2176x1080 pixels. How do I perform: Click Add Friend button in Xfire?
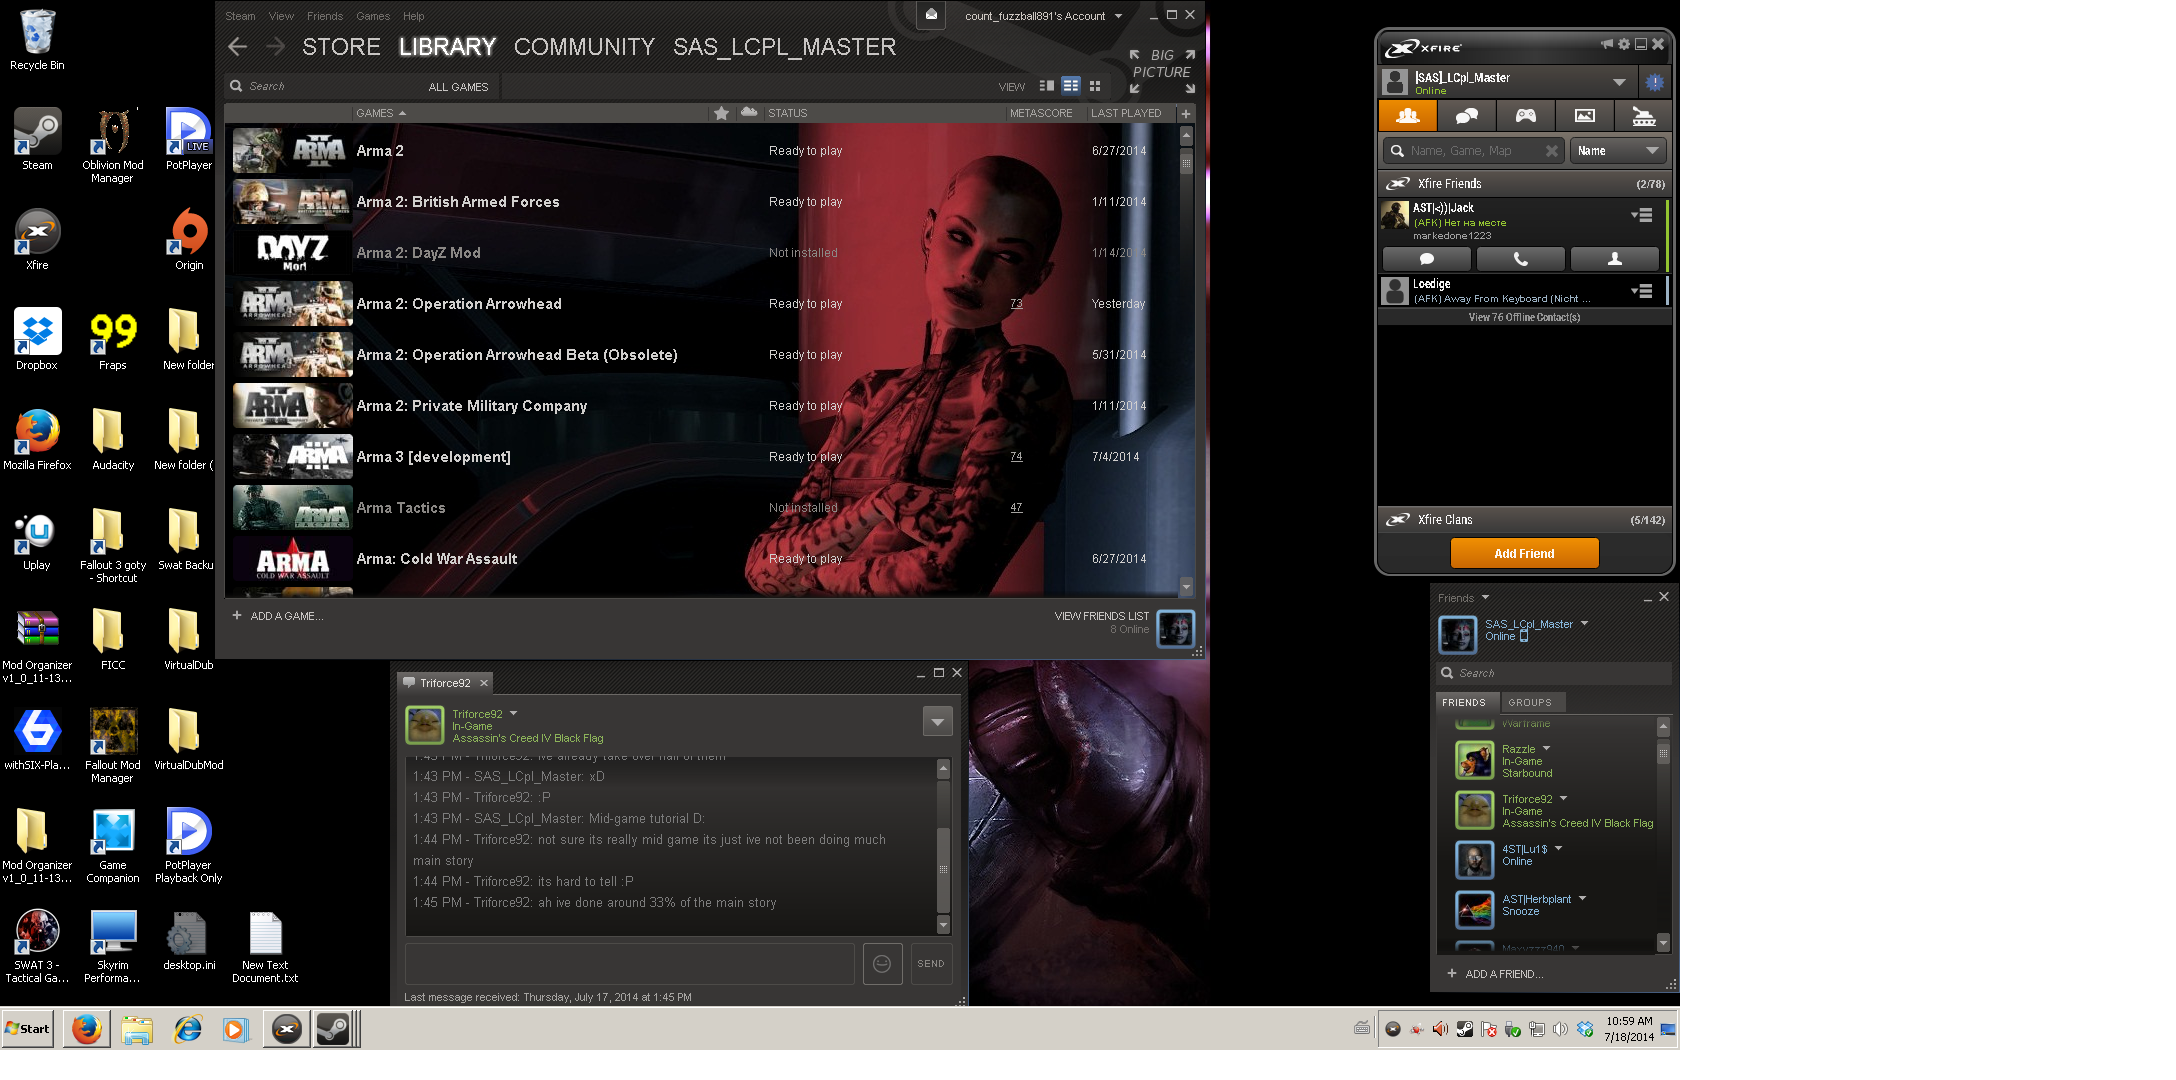pyautogui.click(x=1524, y=554)
